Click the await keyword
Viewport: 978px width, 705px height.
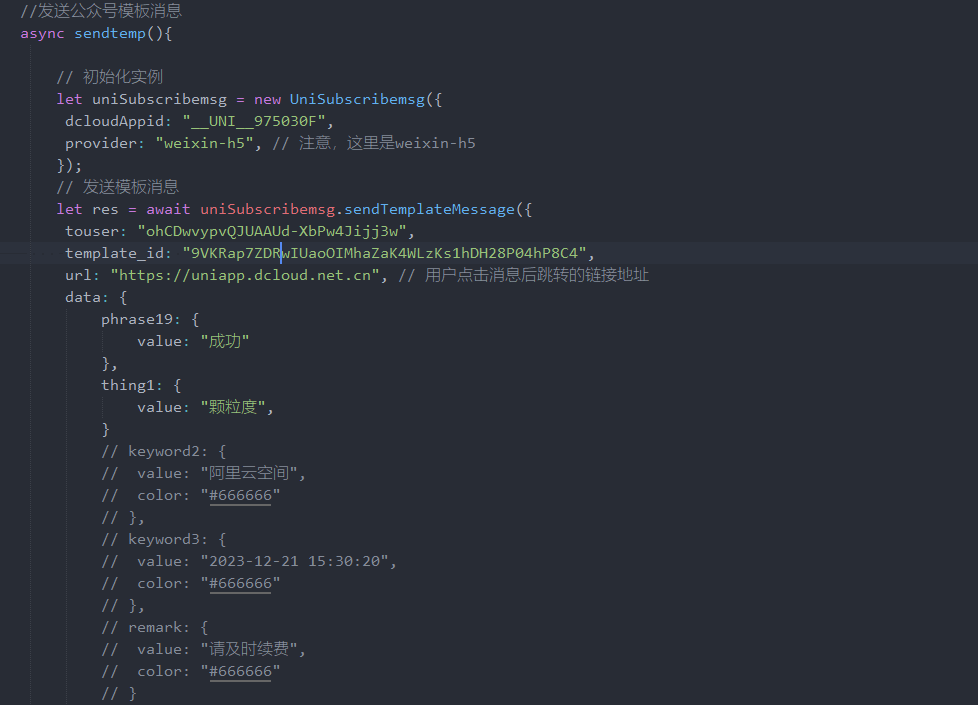(x=168, y=209)
